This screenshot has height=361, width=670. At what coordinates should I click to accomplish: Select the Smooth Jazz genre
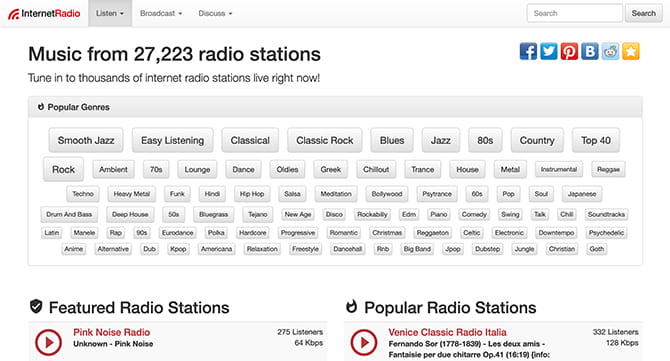pos(86,140)
